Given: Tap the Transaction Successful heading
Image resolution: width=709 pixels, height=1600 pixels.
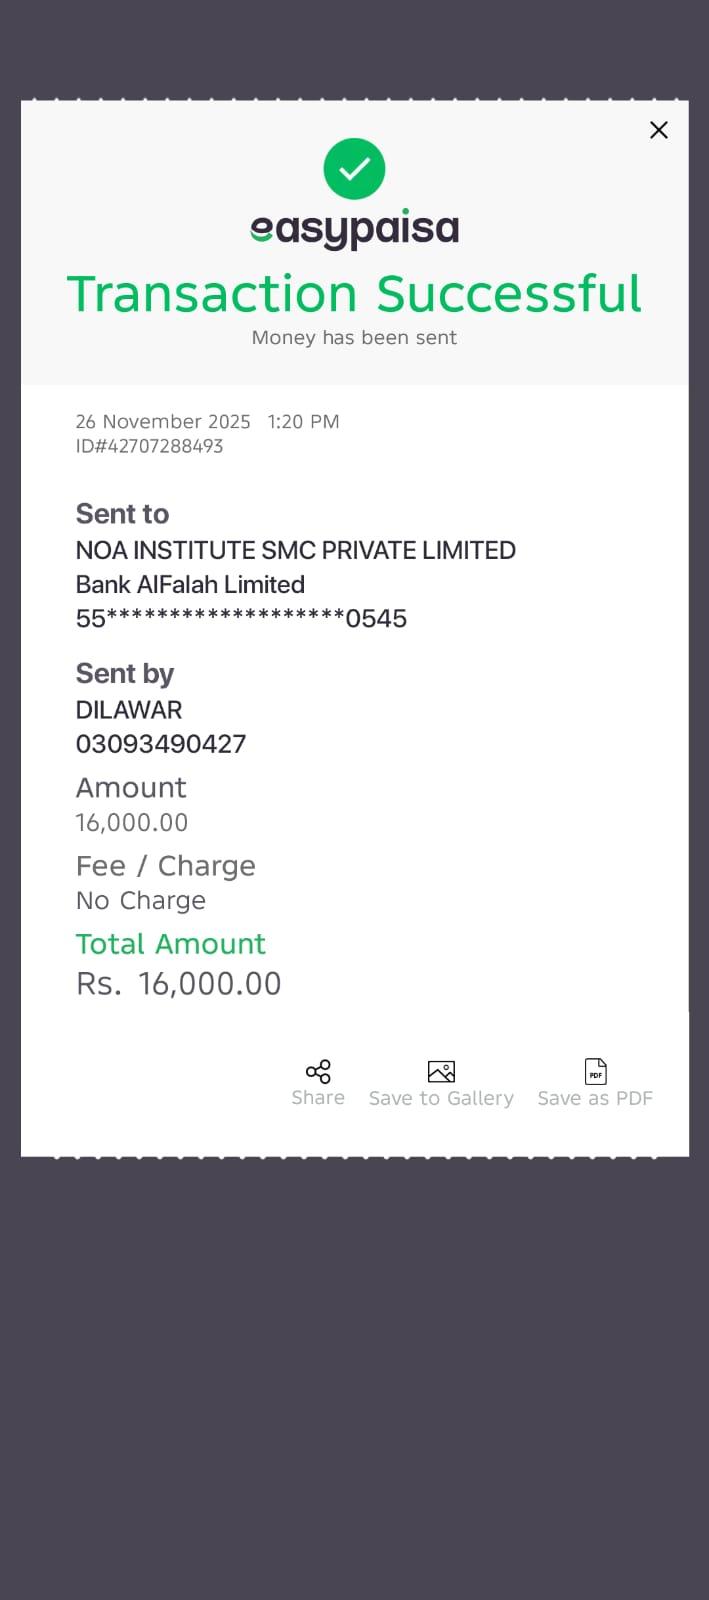Looking at the screenshot, I should click(x=354, y=294).
